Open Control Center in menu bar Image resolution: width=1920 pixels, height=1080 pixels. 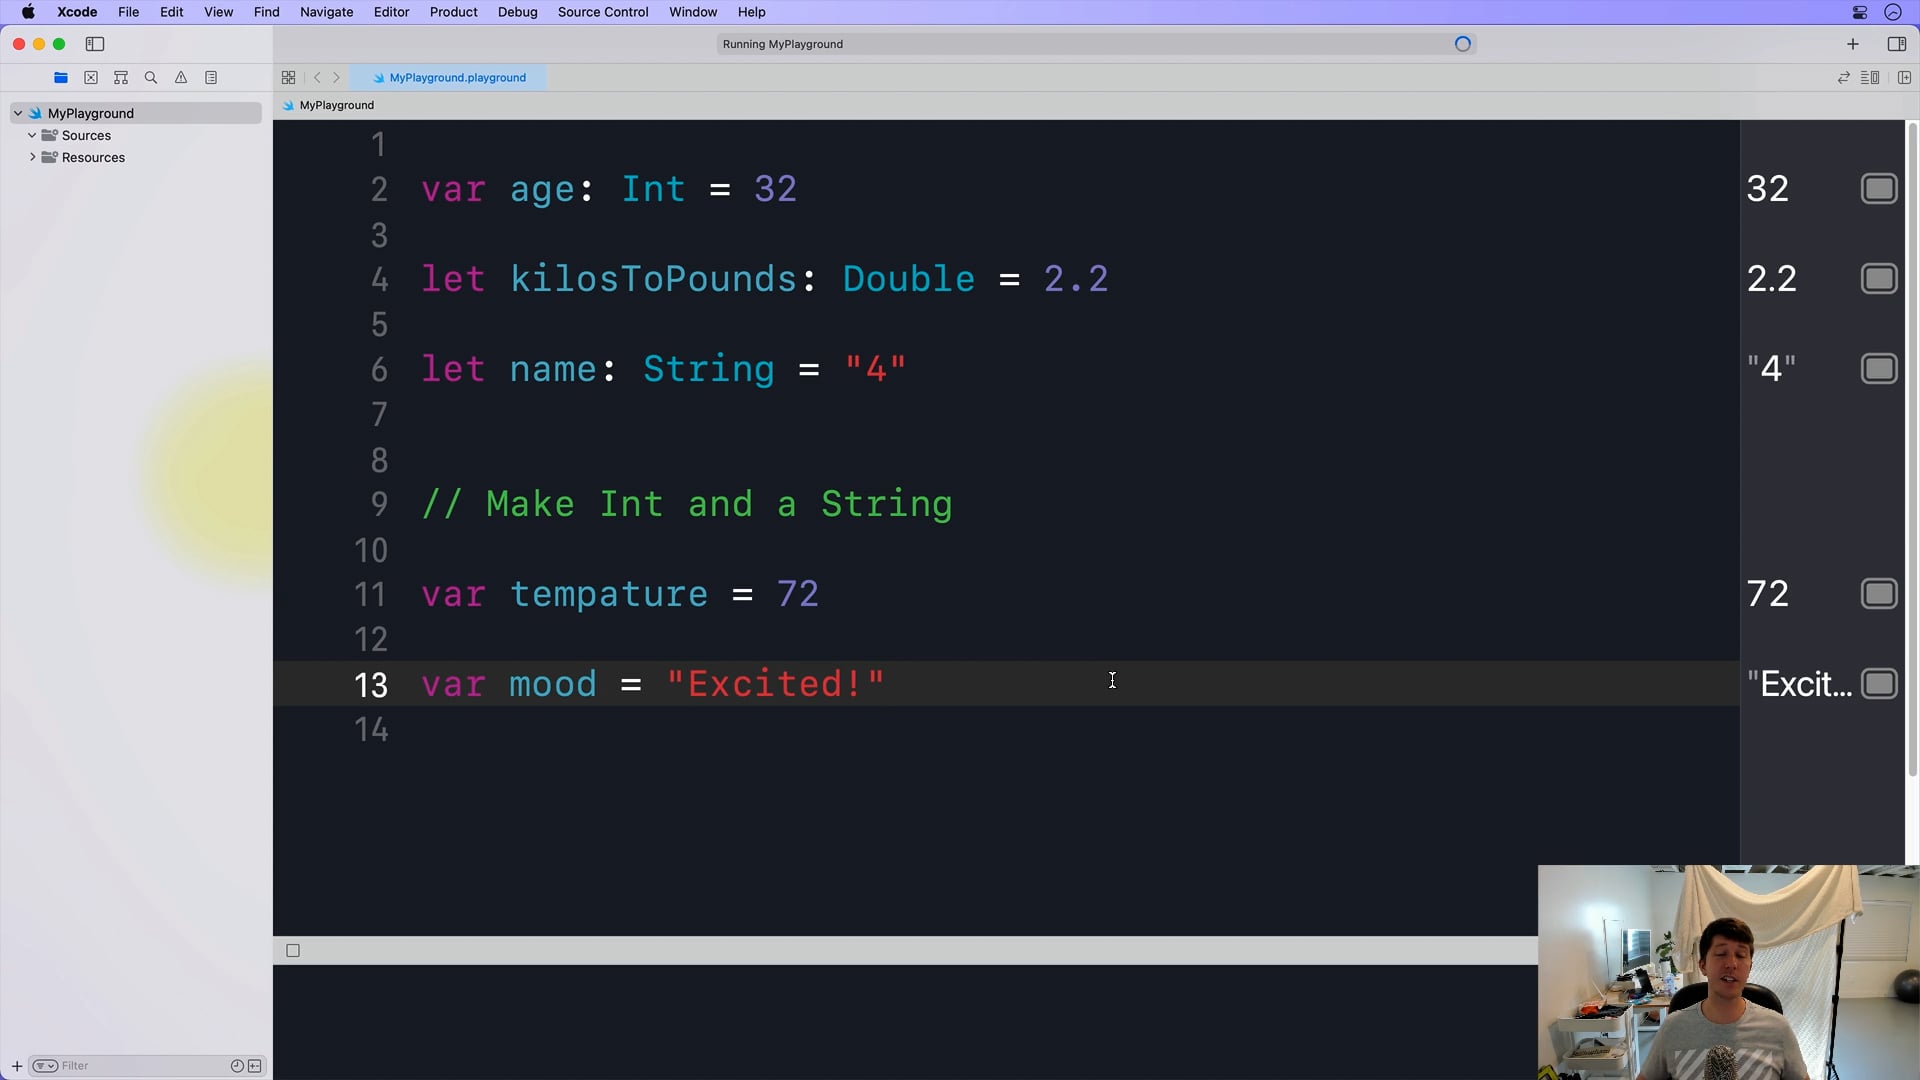1860,12
